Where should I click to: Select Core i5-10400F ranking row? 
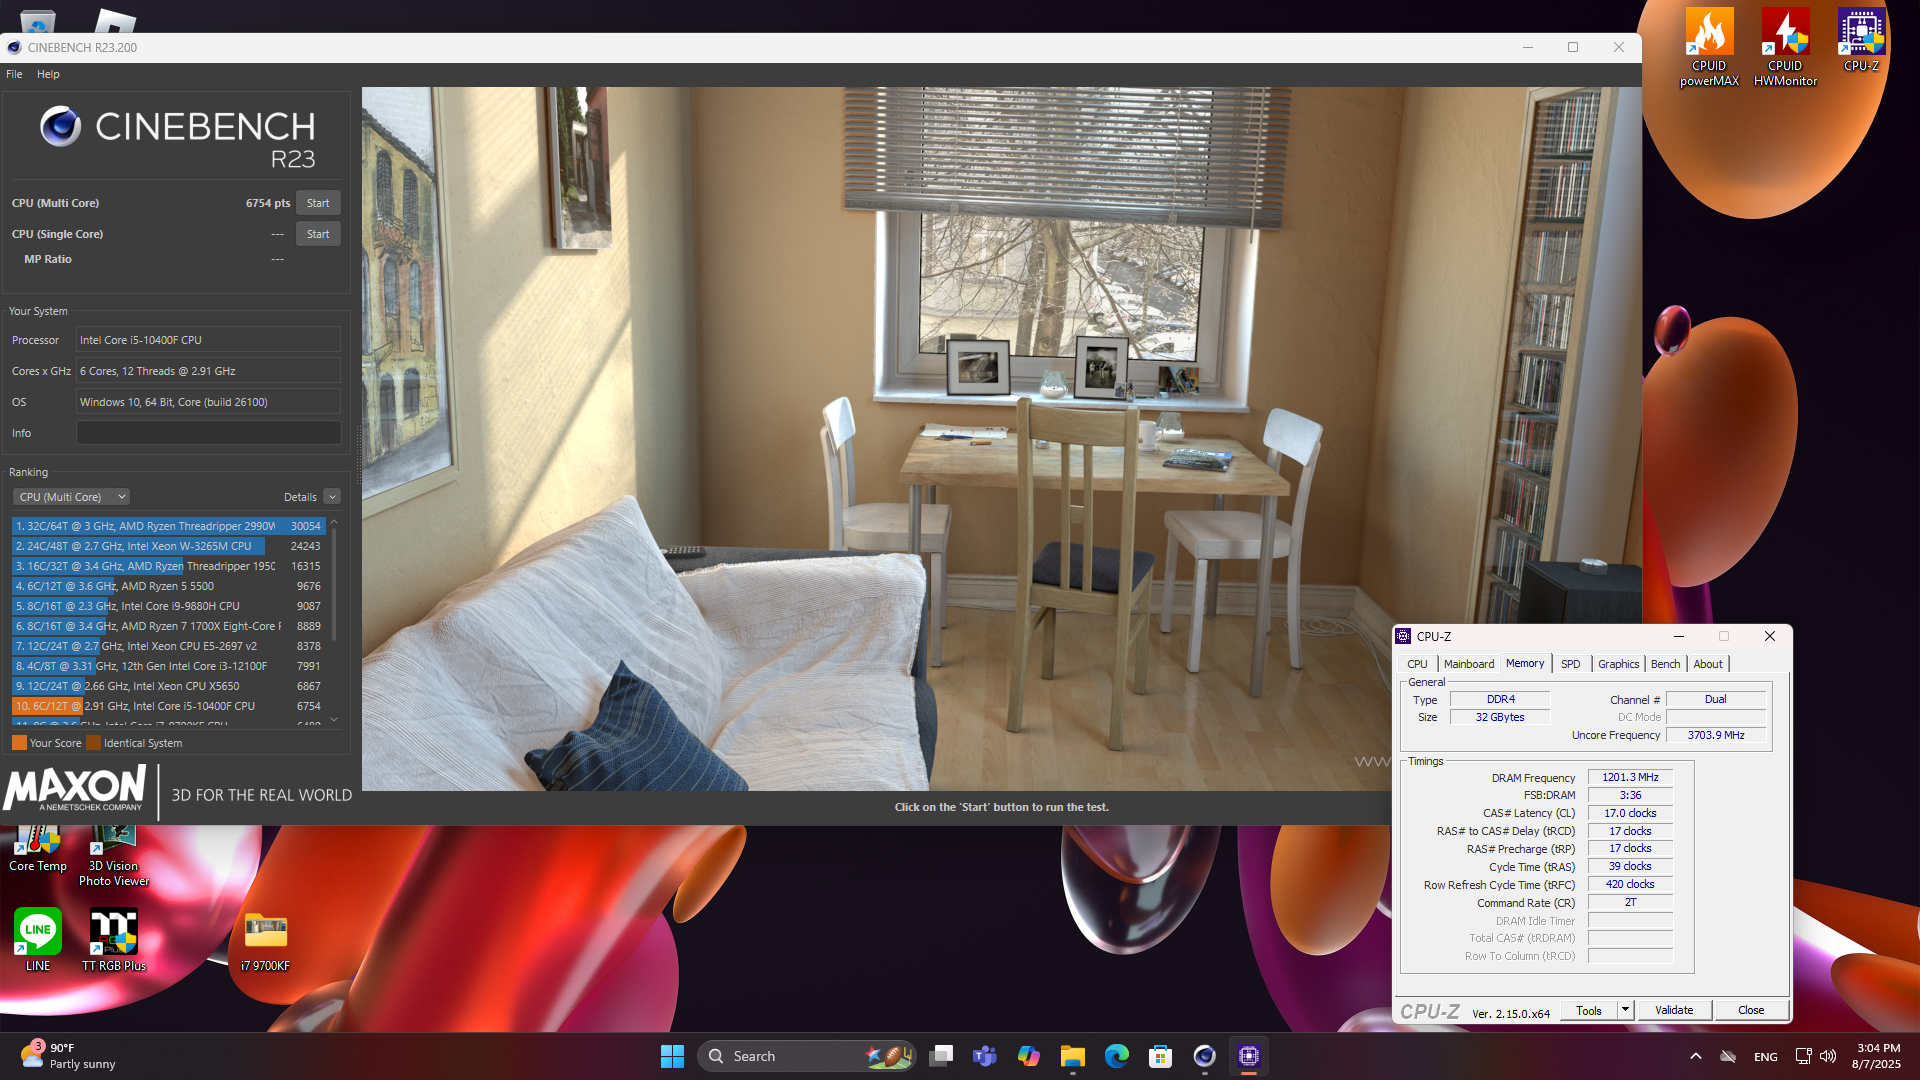pyautogui.click(x=168, y=706)
